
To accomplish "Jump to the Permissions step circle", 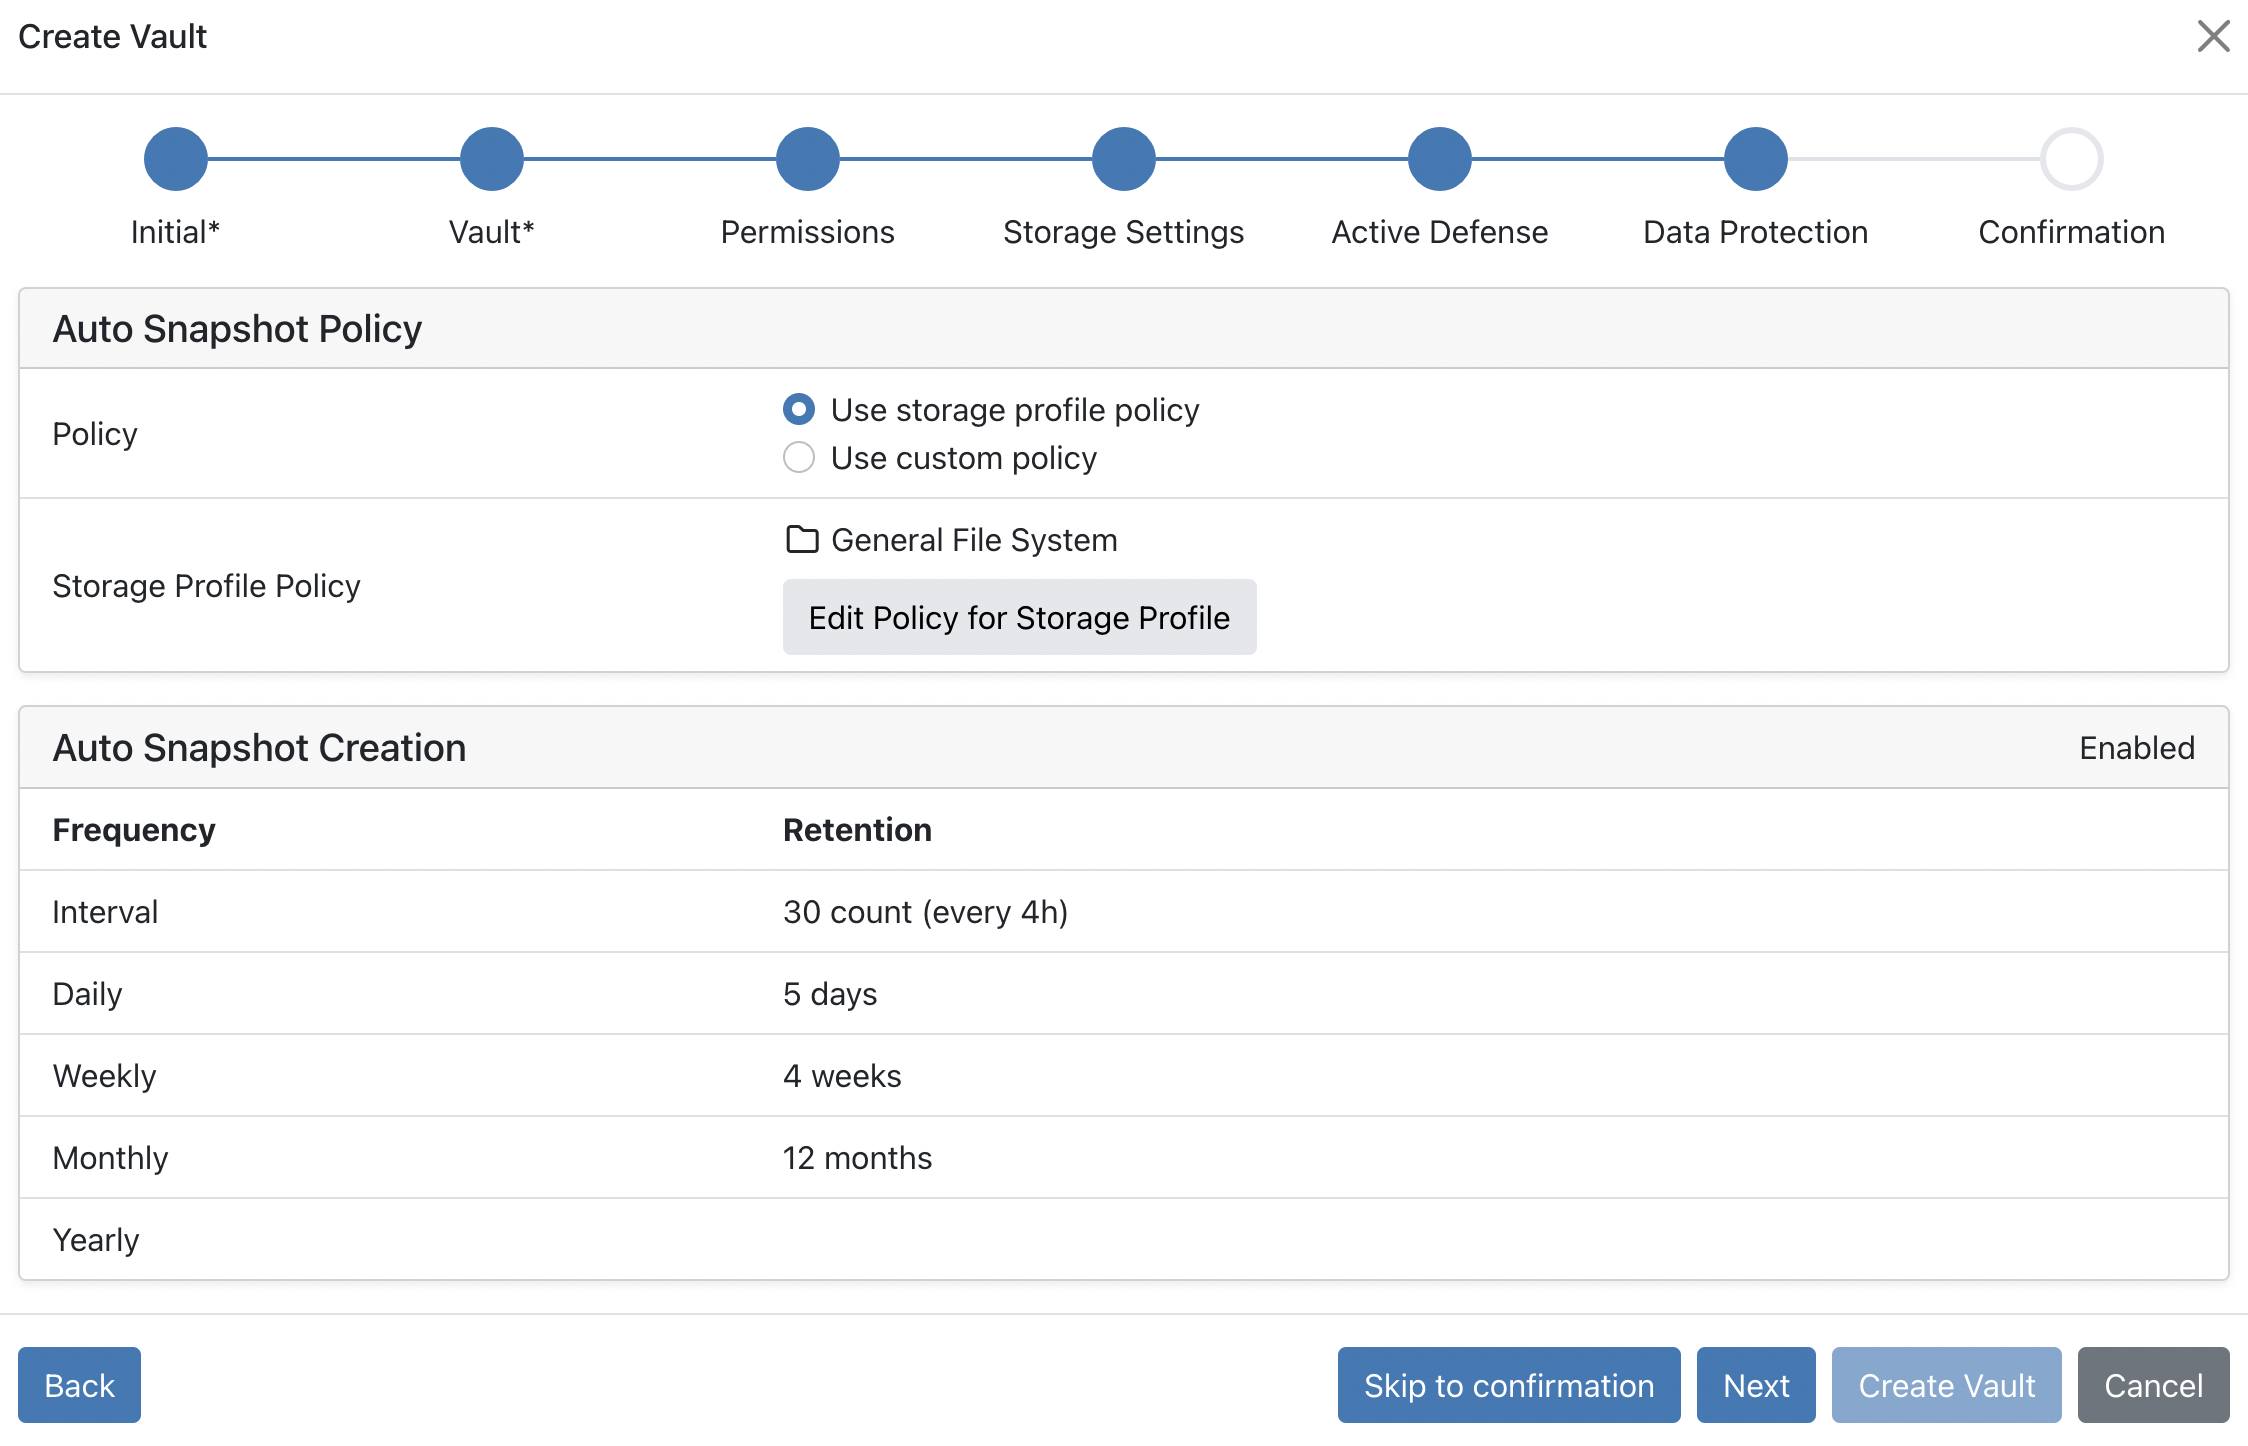I will pyautogui.click(x=807, y=159).
